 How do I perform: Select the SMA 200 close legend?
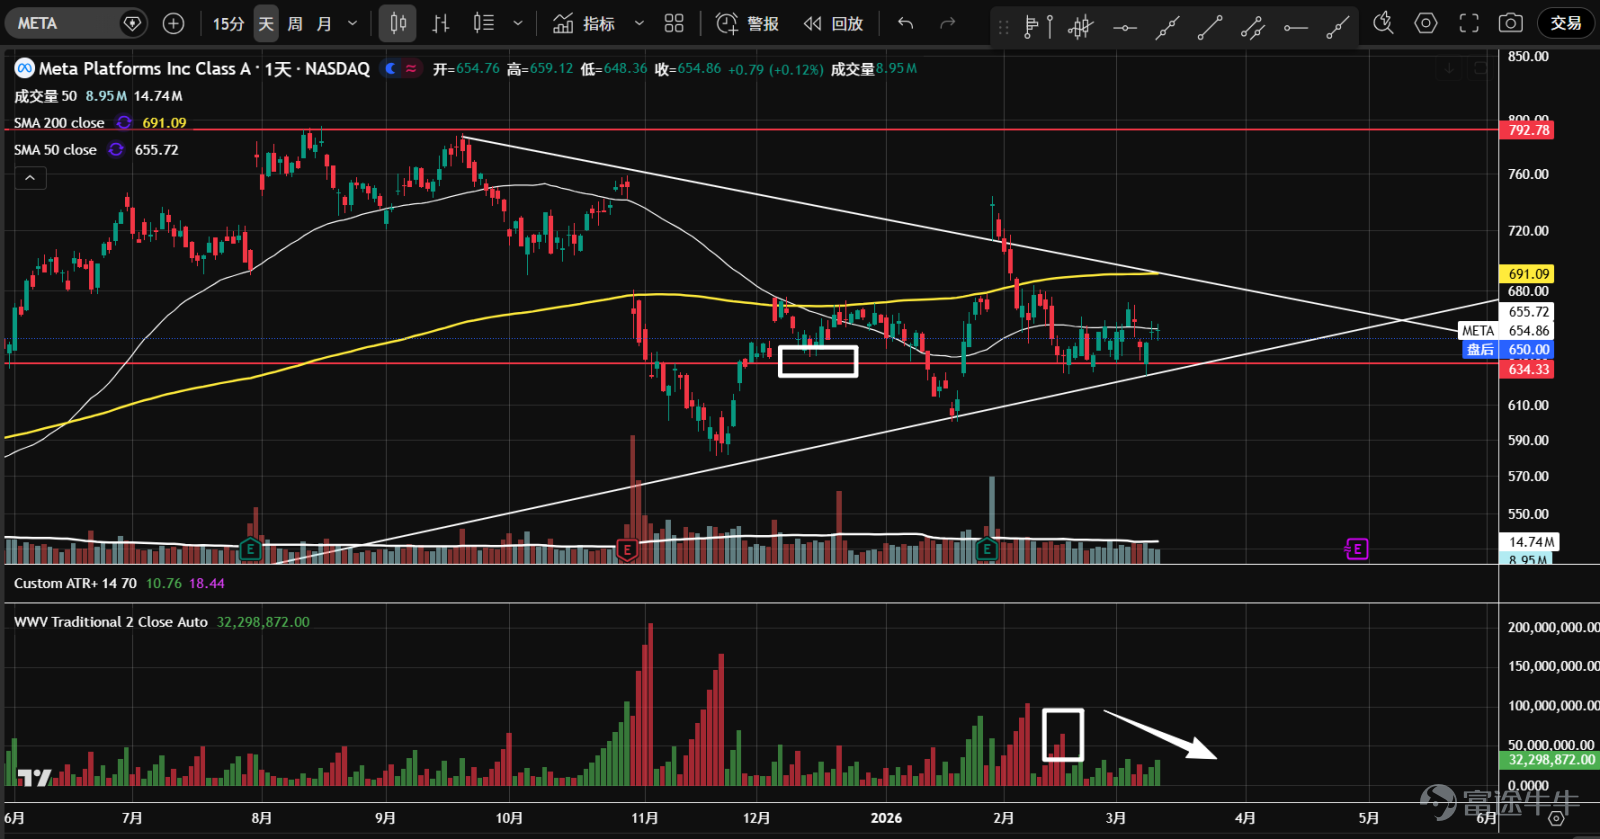[59, 123]
